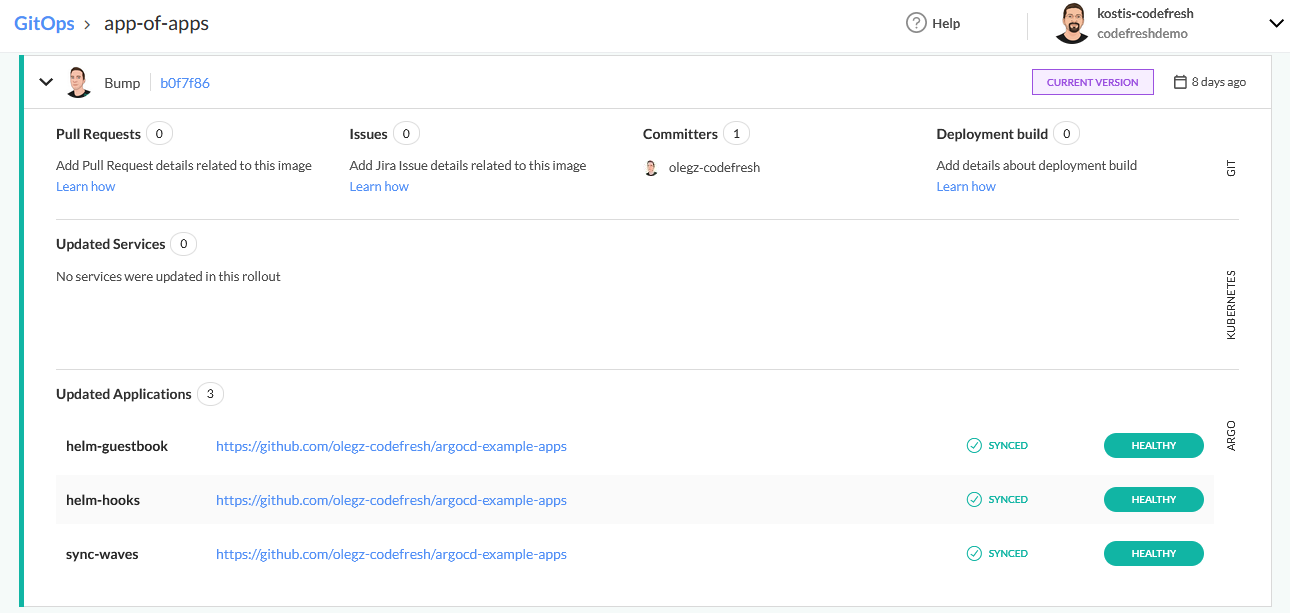Click the synced checkmark icon for sync-waves

pyautogui.click(x=974, y=554)
